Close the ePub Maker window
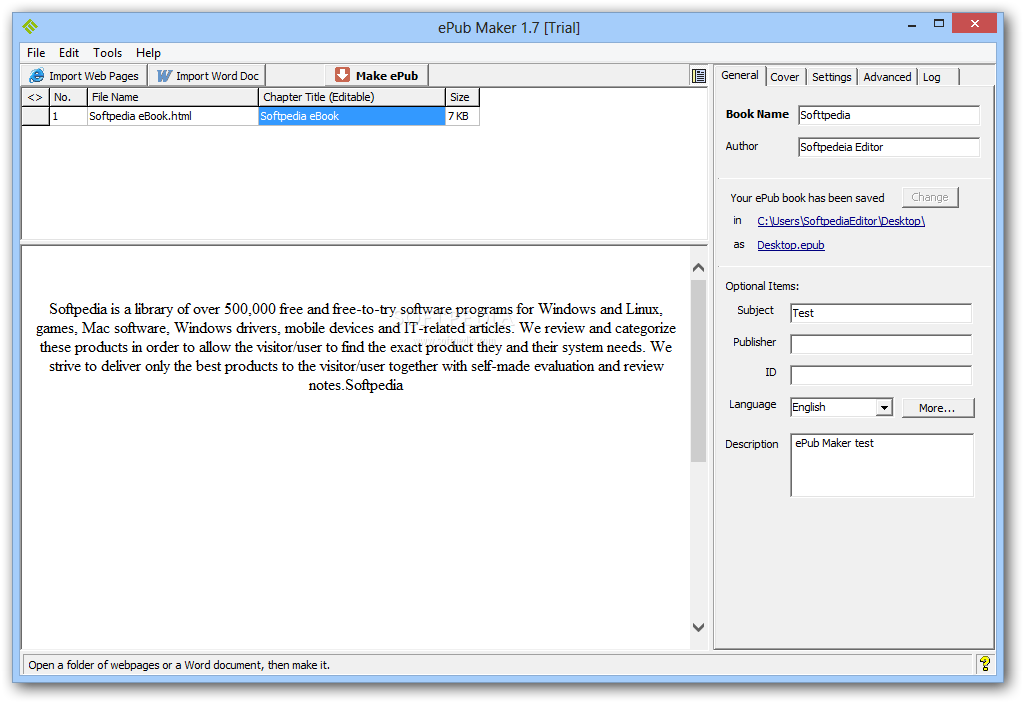 point(974,24)
